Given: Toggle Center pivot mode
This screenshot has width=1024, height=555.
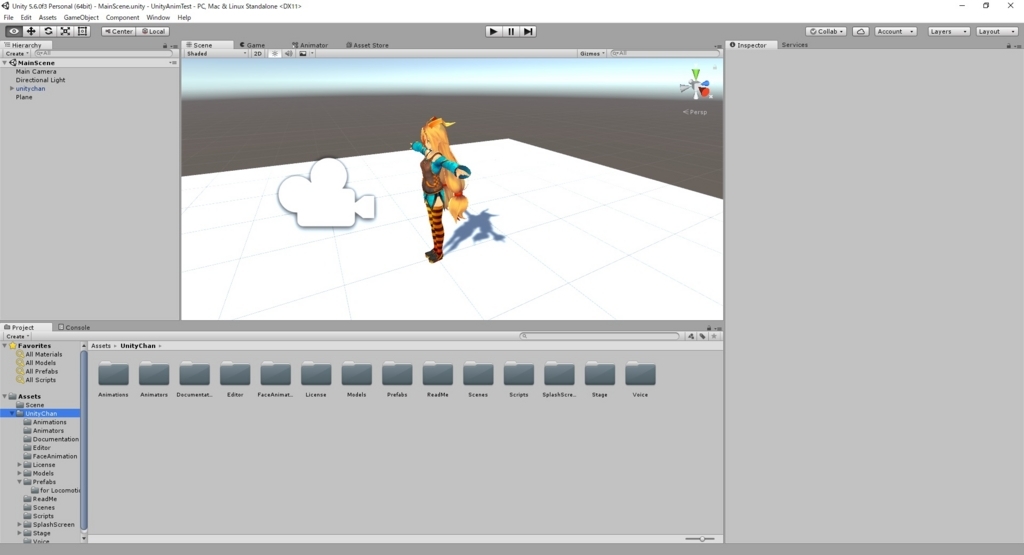Looking at the screenshot, I should tap(118, 31).
